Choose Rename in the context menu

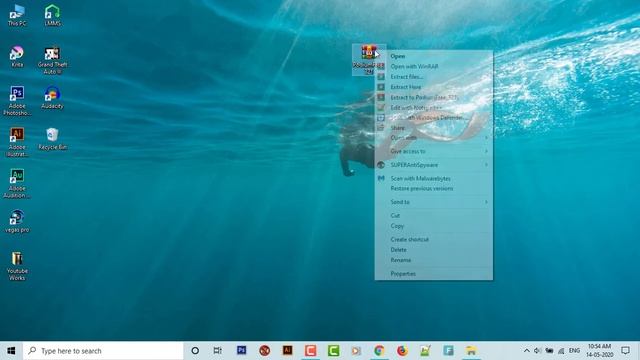(434, 260)
